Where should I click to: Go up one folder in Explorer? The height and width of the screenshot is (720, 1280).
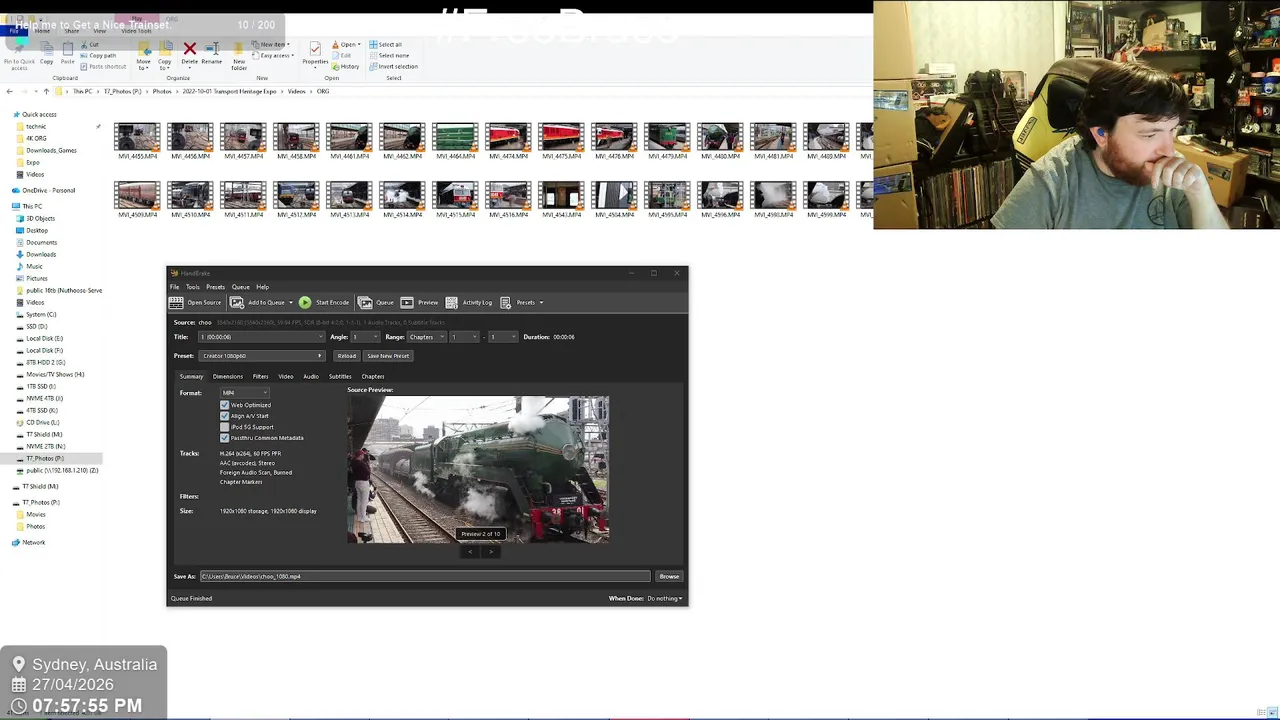[46, 91]
